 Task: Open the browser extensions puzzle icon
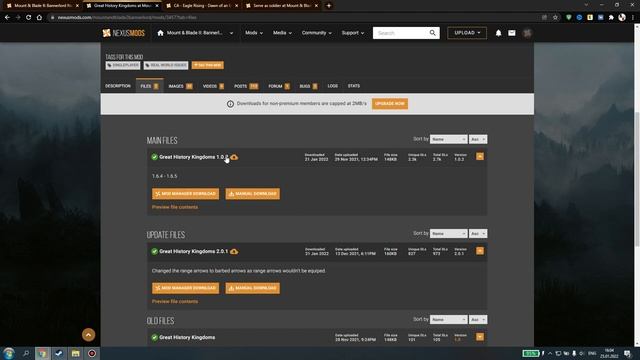(611, 18)
